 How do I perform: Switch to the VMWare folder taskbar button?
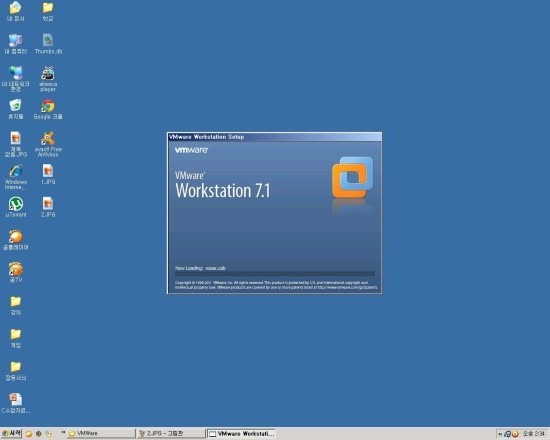pos(100,434)
